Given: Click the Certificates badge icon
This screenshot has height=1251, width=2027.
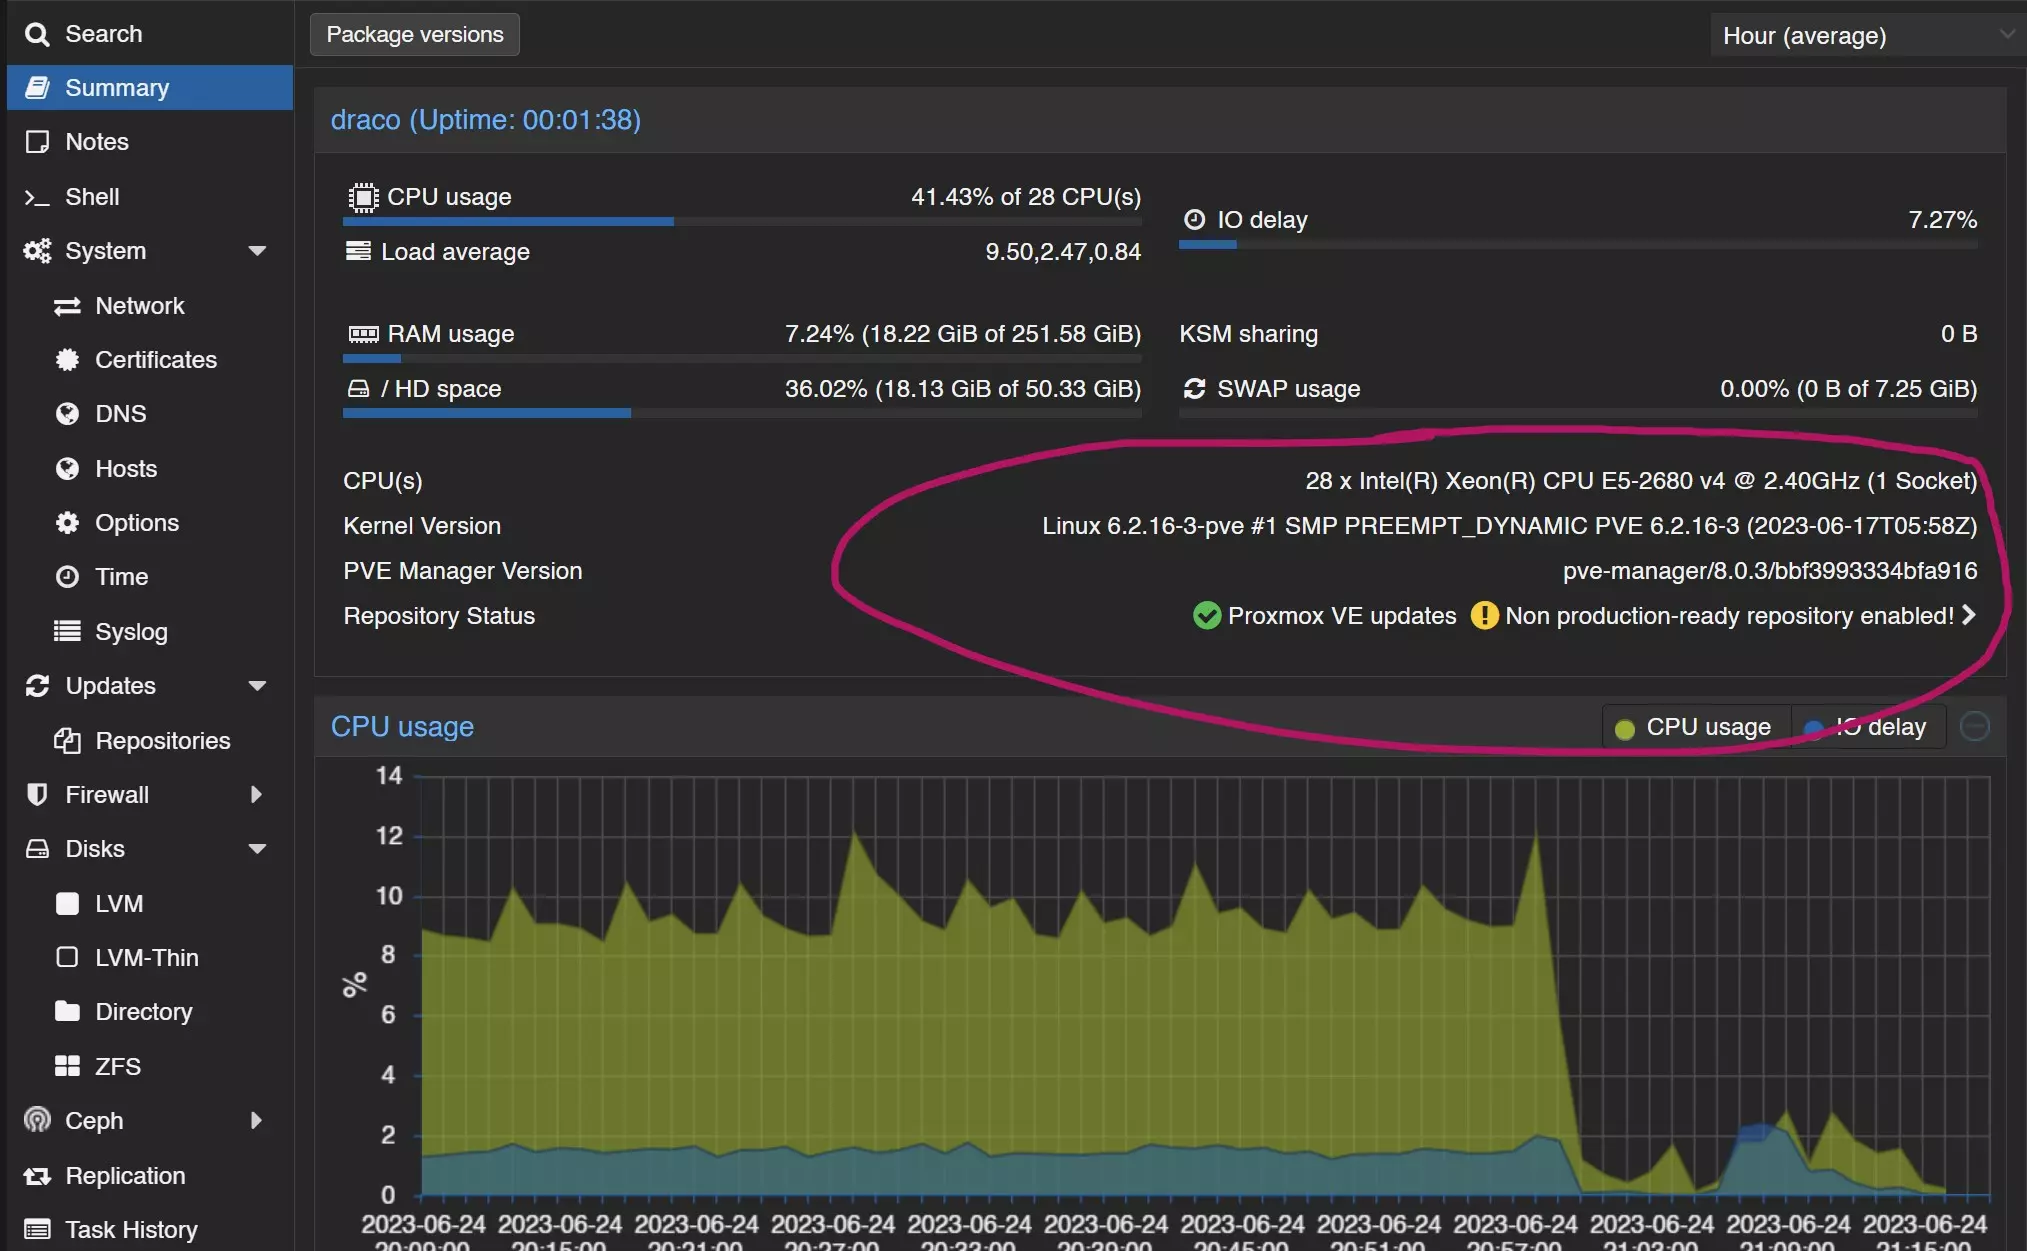Looking at the screenshot, I should [x=67, y=360].
